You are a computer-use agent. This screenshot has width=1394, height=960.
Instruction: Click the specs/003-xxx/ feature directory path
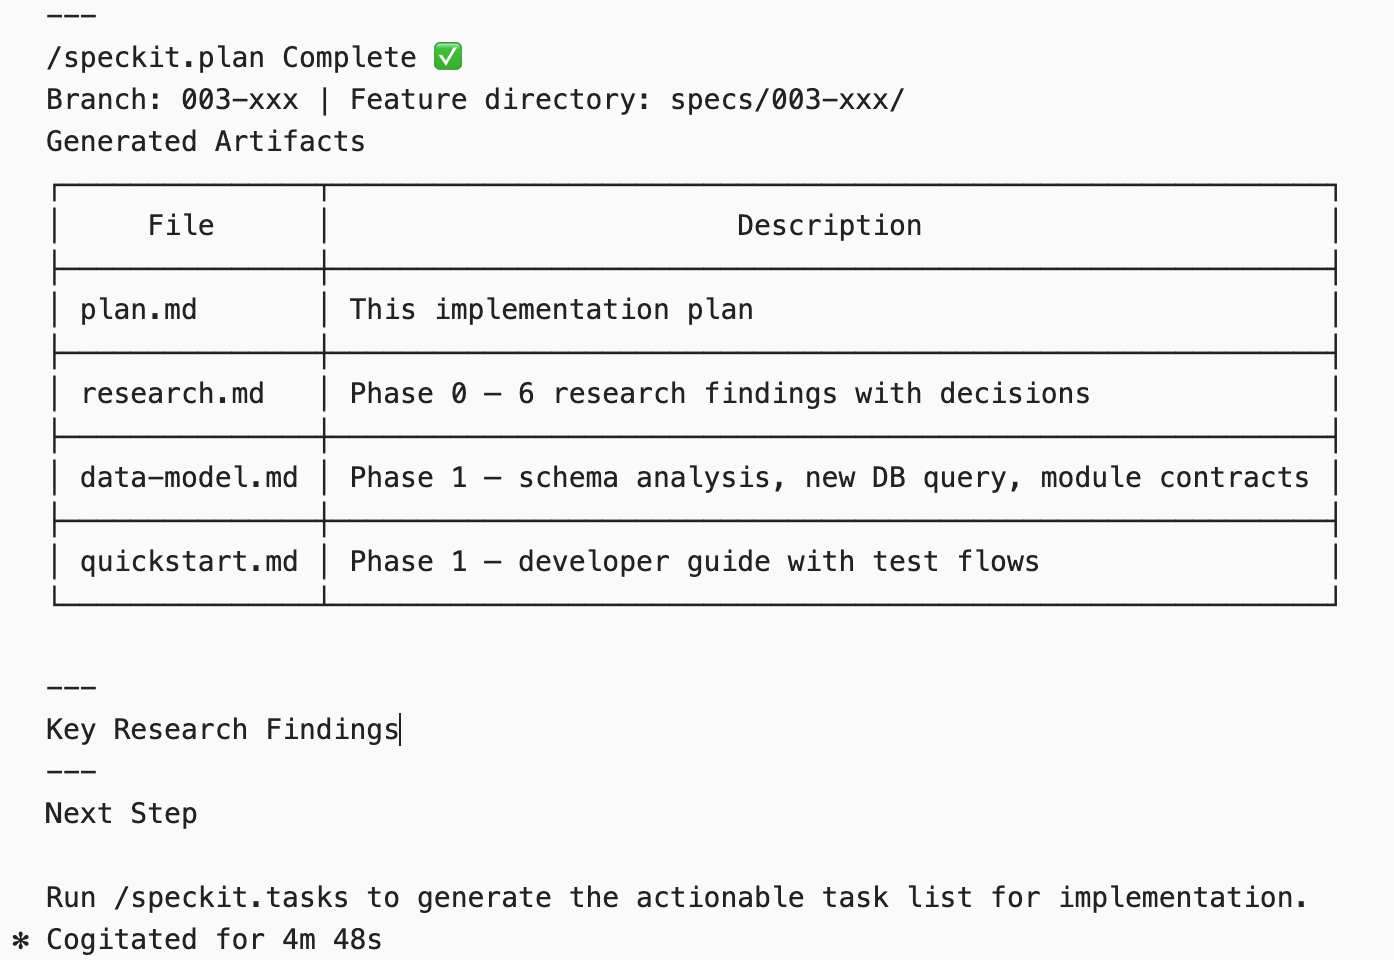click(787, 100)
